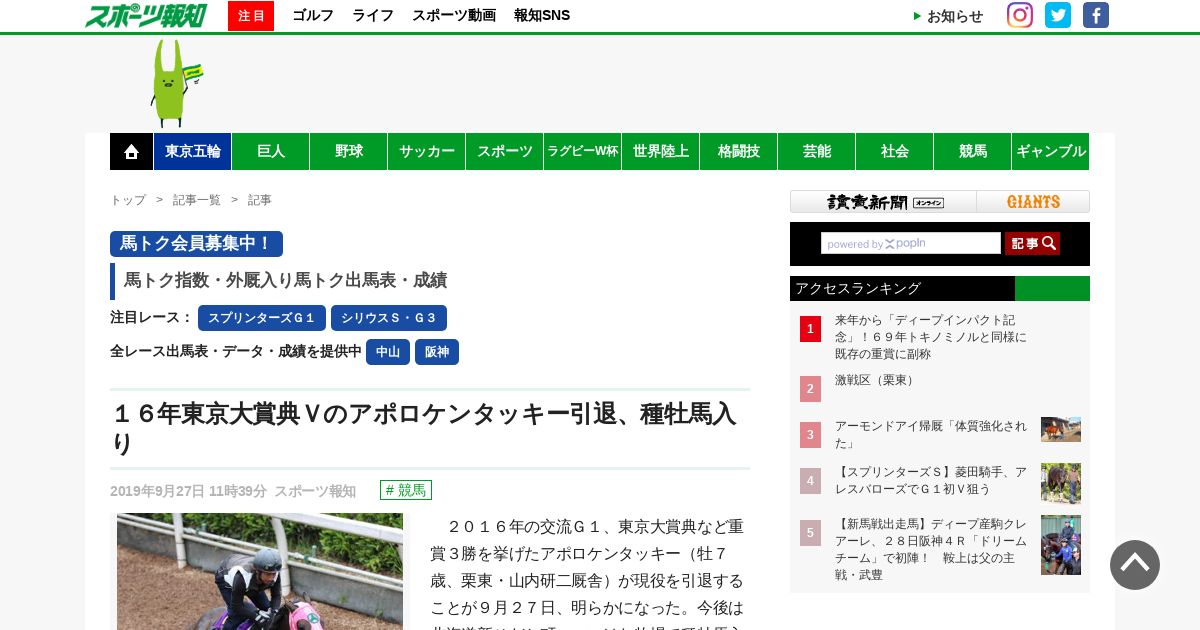Switch to the 競馬 nav tab

point(973,152)
